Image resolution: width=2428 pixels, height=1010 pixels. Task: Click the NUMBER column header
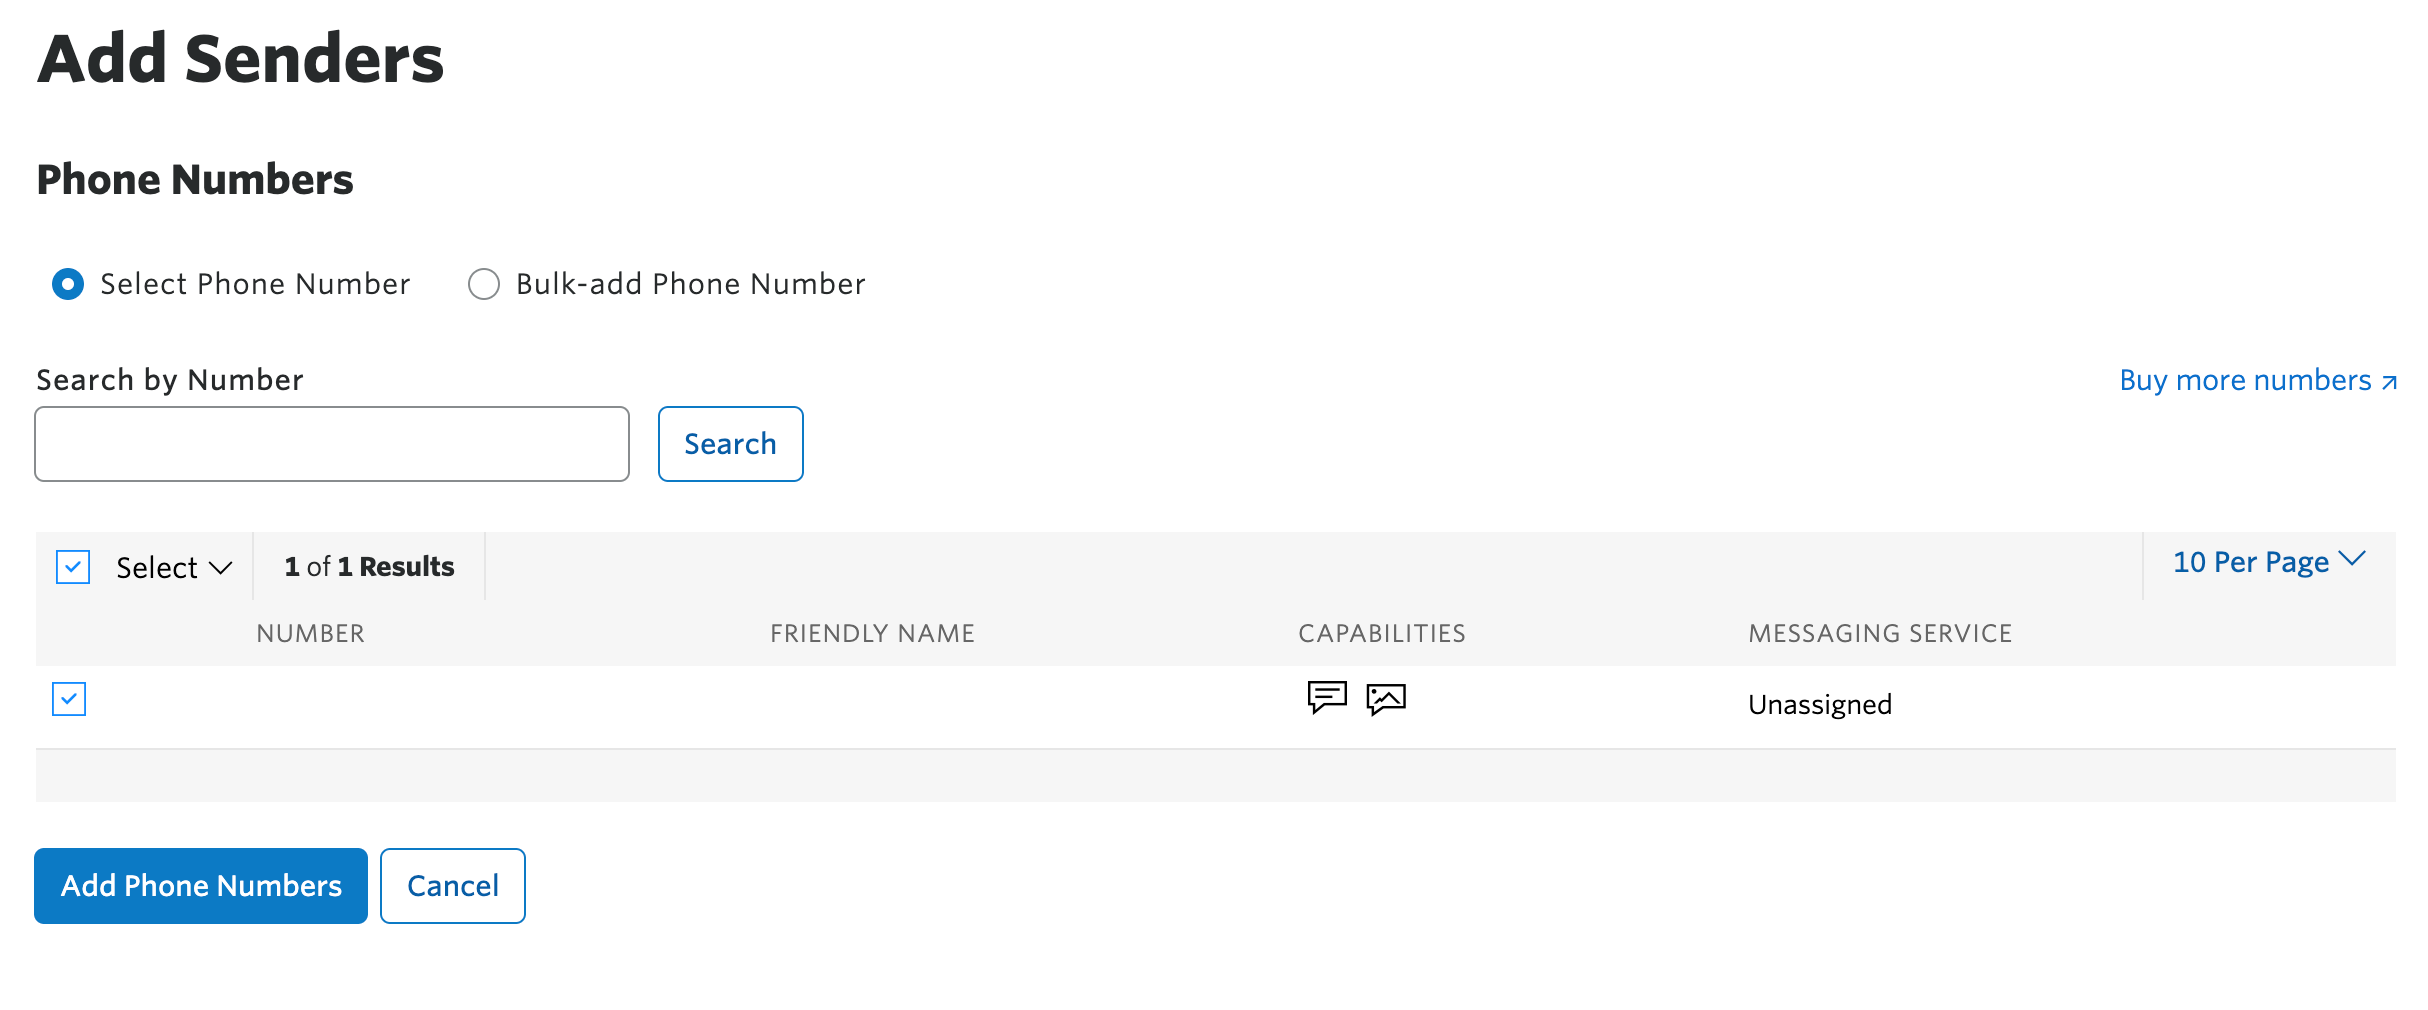coord(311,632)
